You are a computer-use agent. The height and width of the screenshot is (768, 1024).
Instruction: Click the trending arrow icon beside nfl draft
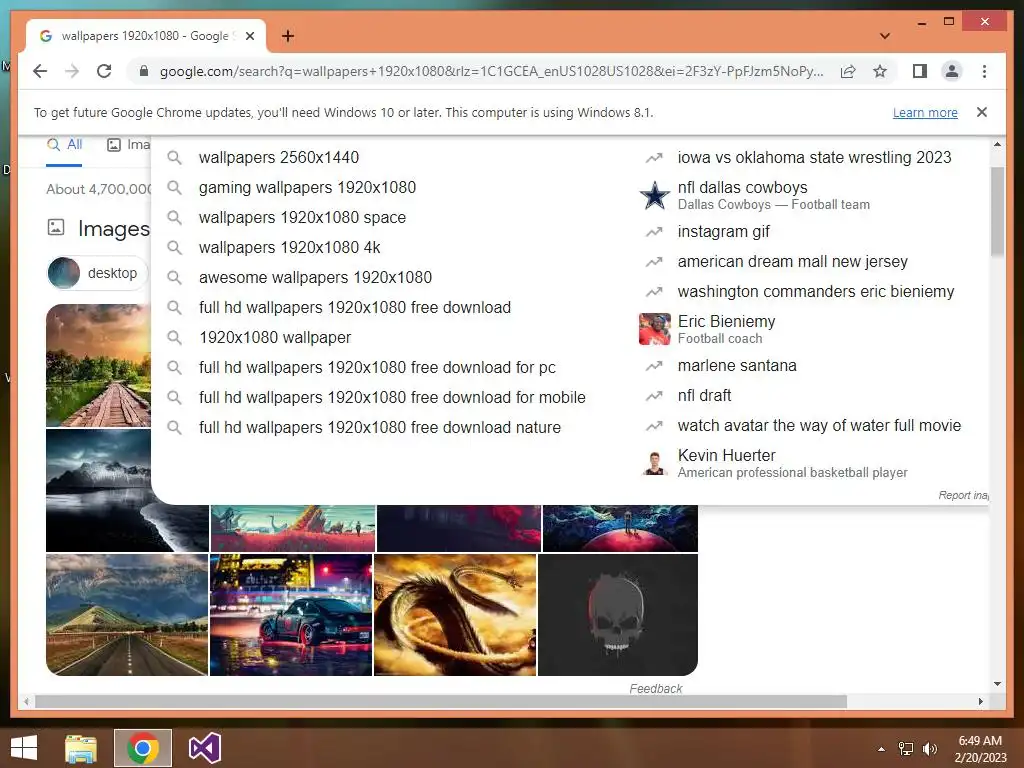click(654, 396)
